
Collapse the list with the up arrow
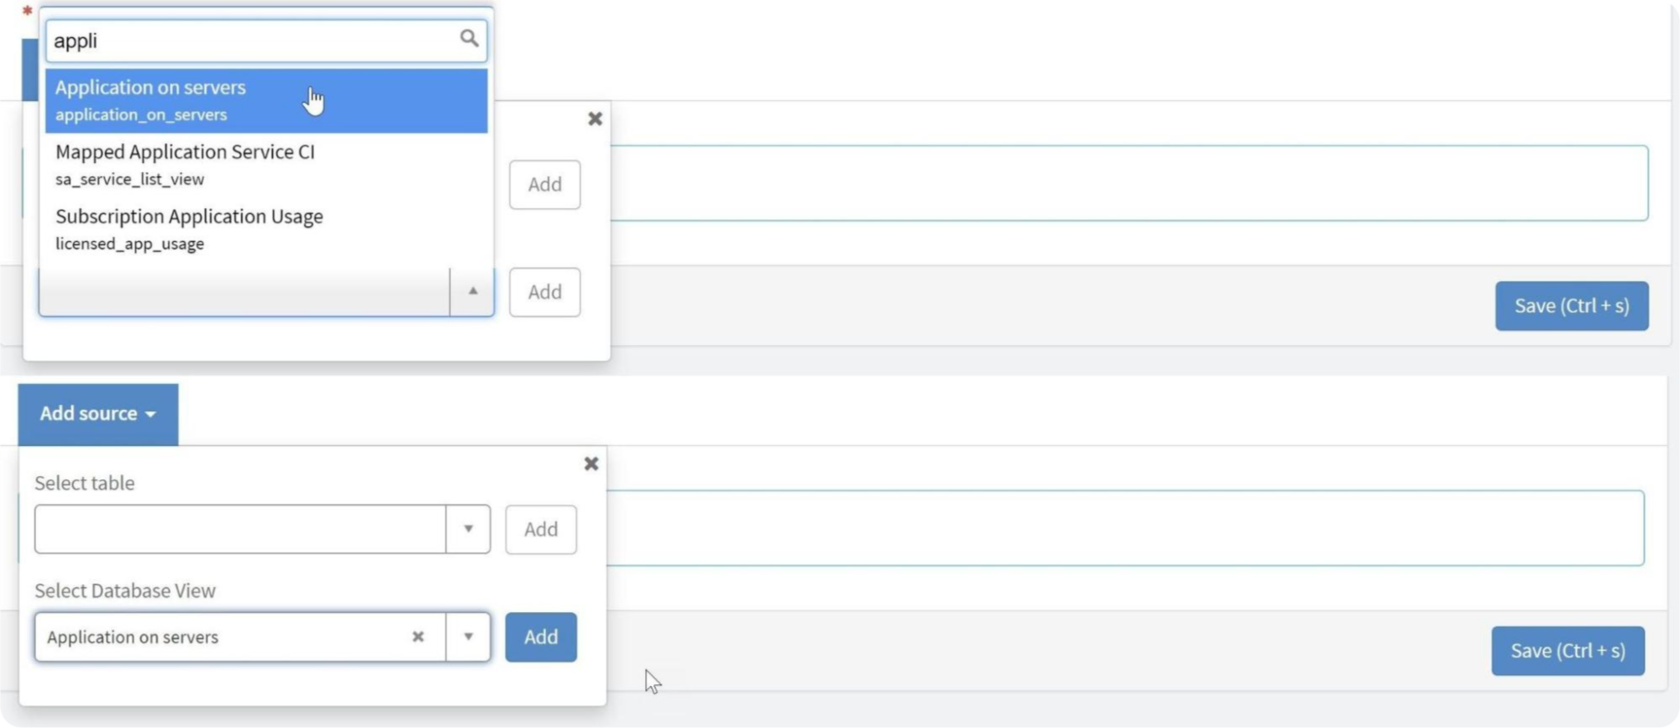[x=471, y=291]
